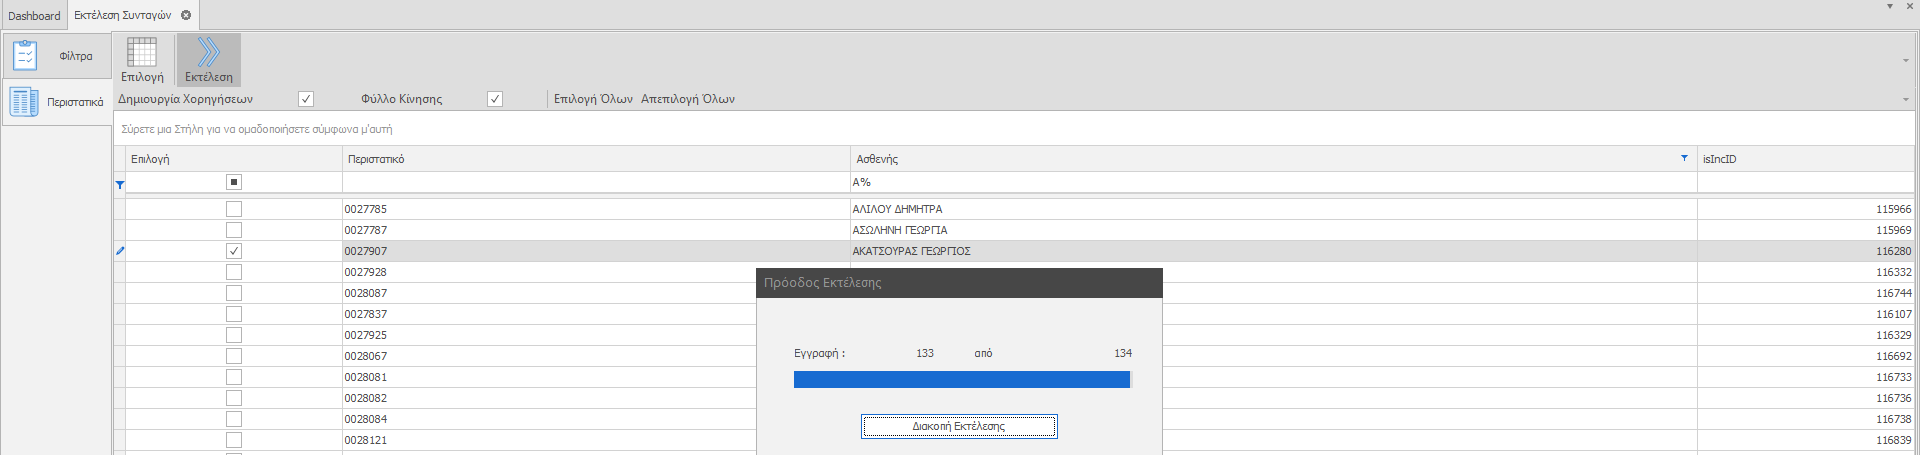1920x455 pixels.
Task: Toggle the select-all checkbox in the Επιλογή filter row
Action: tap(234, 182)
